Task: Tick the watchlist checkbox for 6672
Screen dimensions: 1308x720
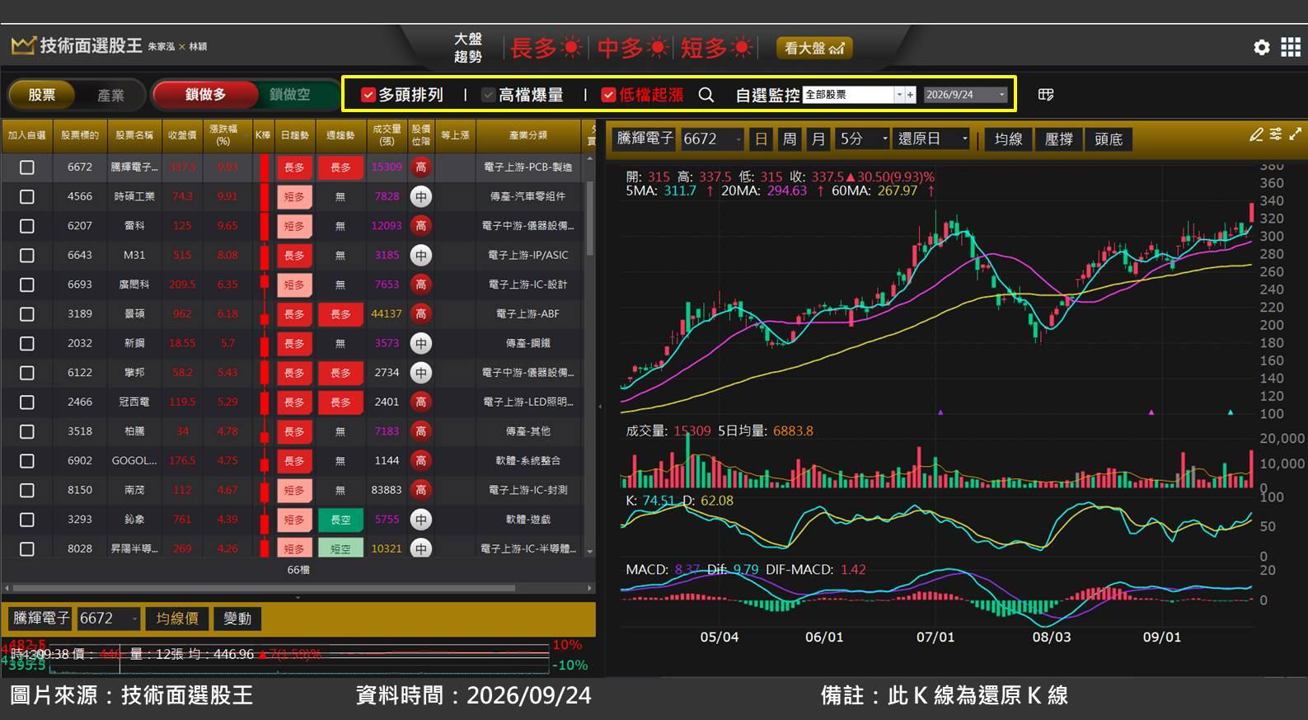Action: tap(27, 167)
